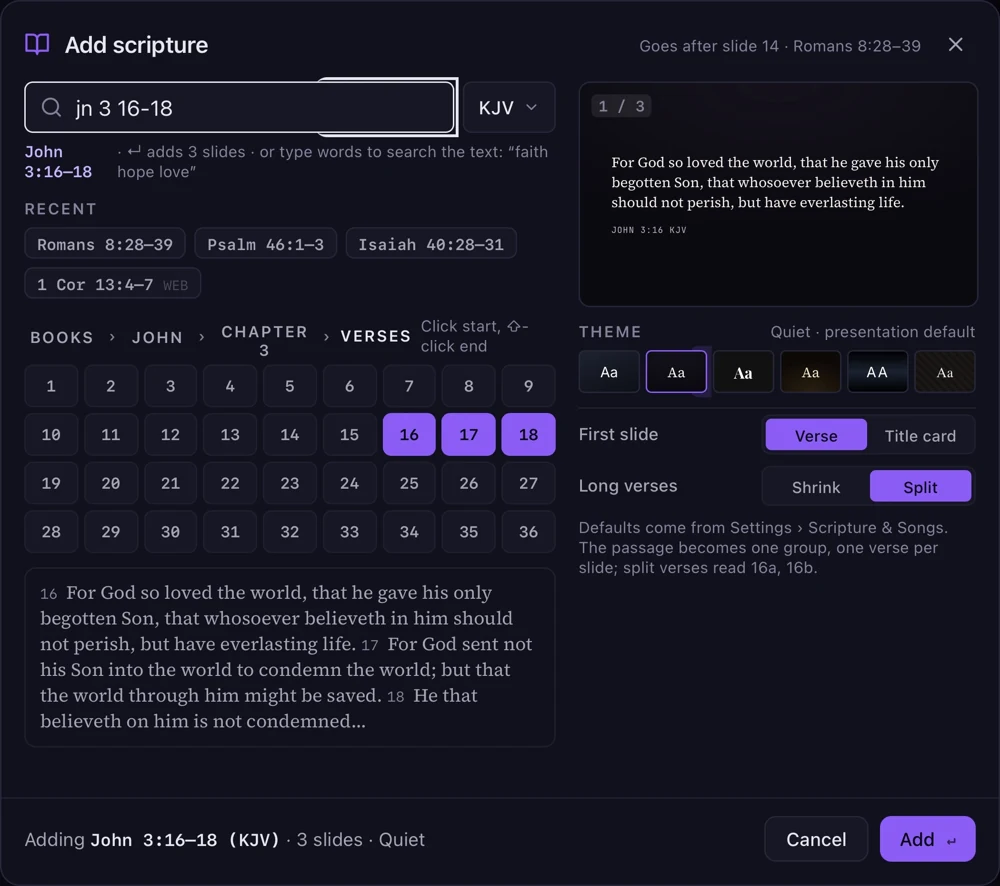Image resolution: width=1000 pixels, height=886 pixels.
Task: Select verse 9 in the grid
Action: (x=528, y=386)
